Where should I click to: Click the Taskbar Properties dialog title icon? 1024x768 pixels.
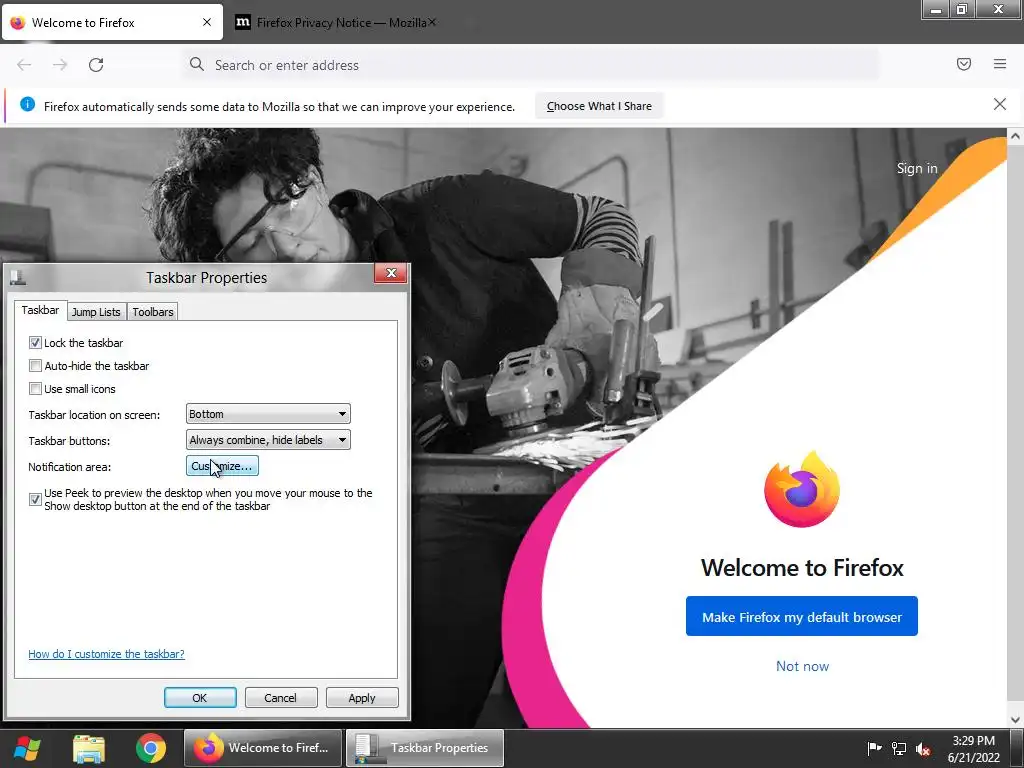click(18, 278)
